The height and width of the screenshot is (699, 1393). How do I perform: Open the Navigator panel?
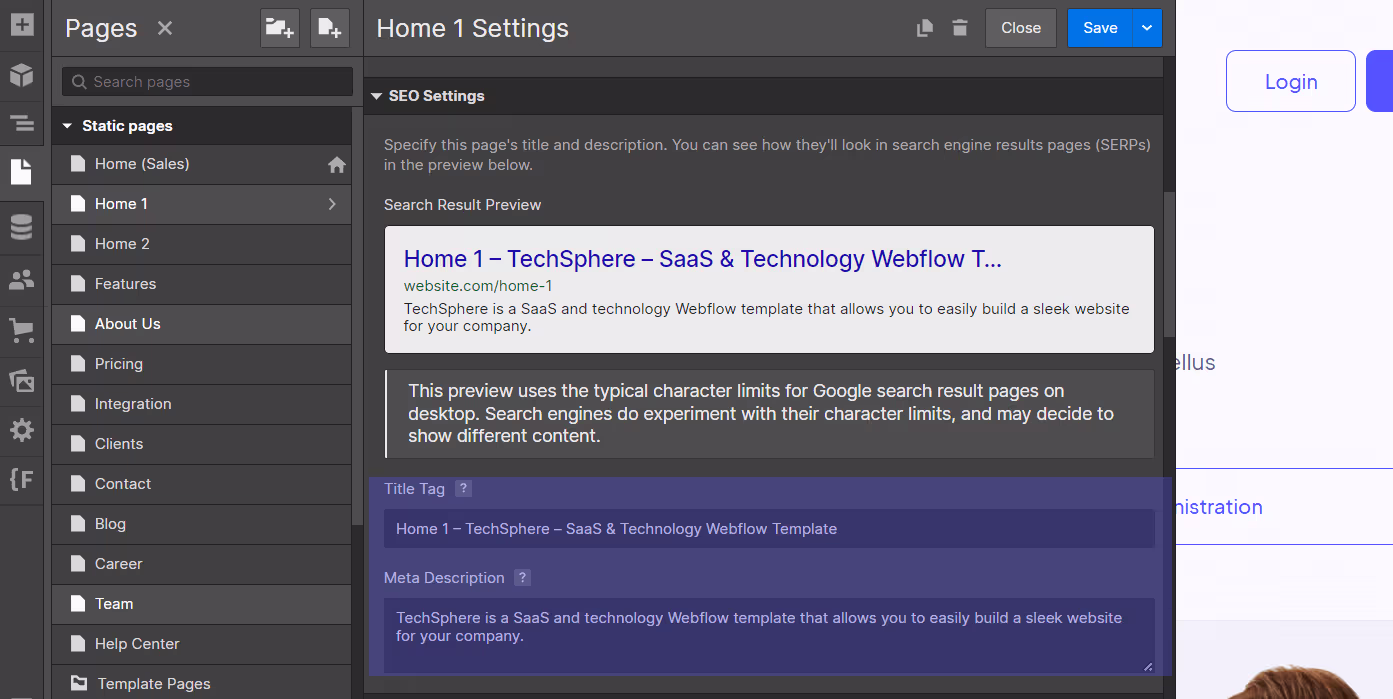coord(22,124)
